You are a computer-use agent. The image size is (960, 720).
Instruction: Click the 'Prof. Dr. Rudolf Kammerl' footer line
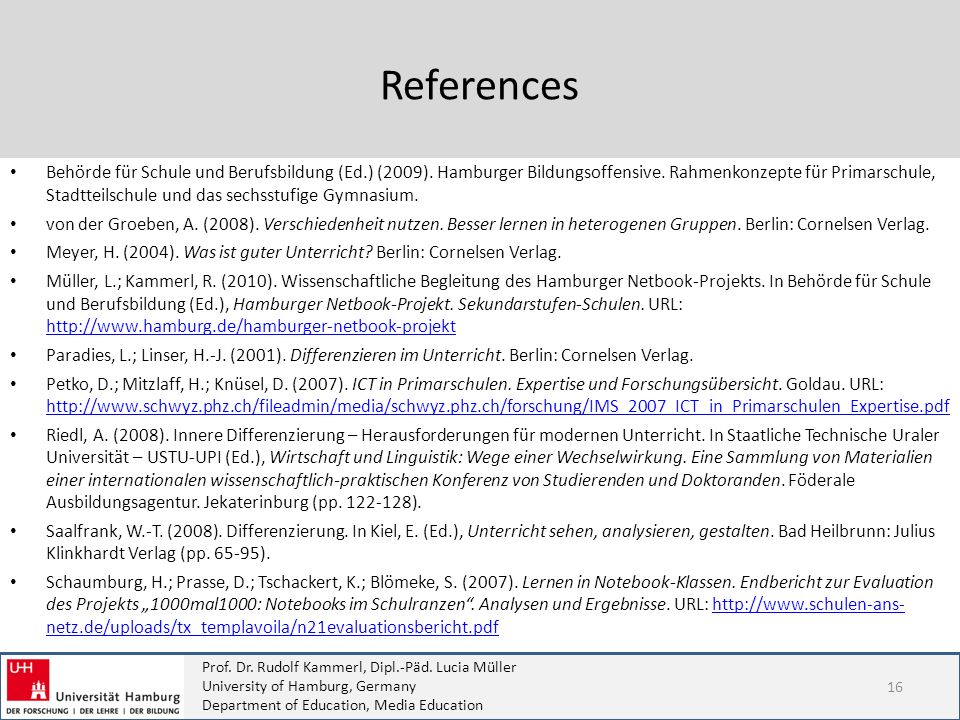[359, 667]
